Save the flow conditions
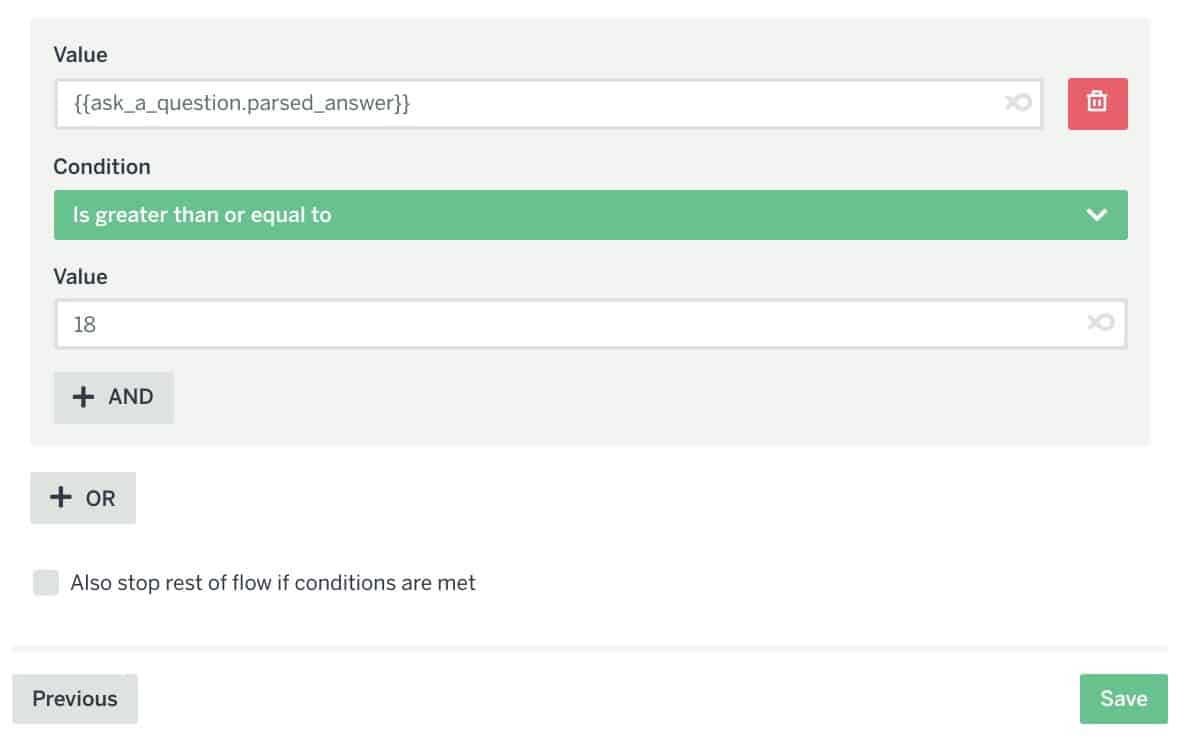1184x744 pixels. [x=1123, y=699]
